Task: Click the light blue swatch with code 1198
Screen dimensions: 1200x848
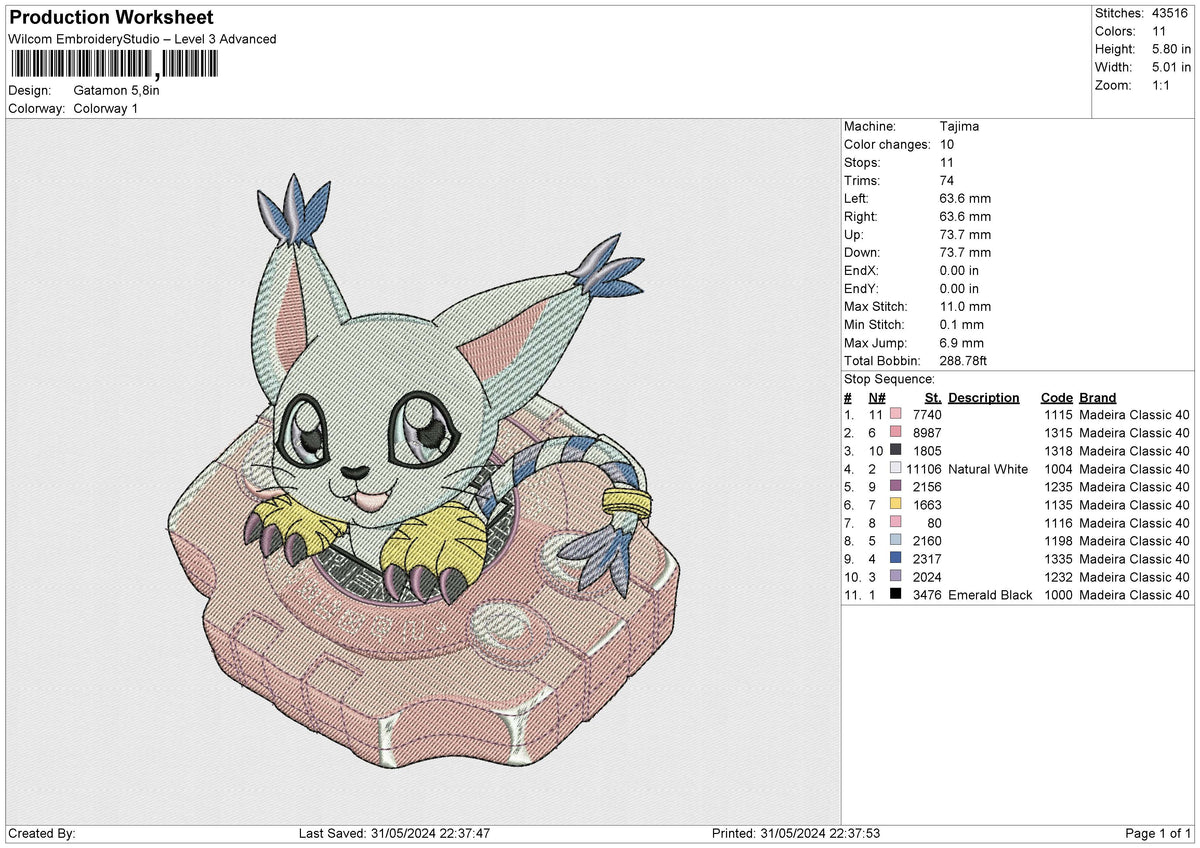Action: 896,541
